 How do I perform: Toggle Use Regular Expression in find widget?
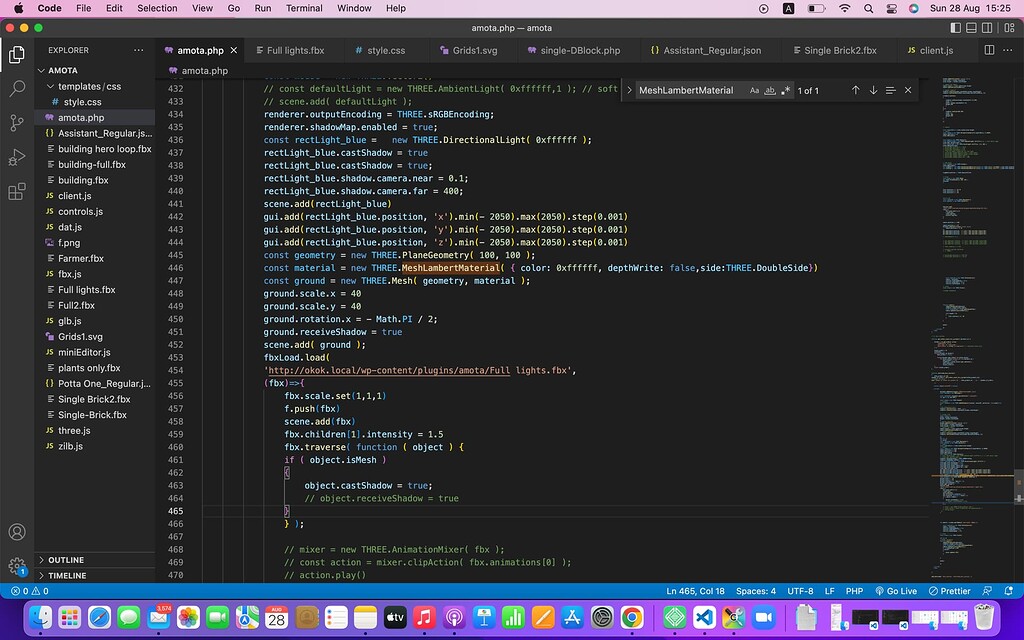(x=785, y=90)
